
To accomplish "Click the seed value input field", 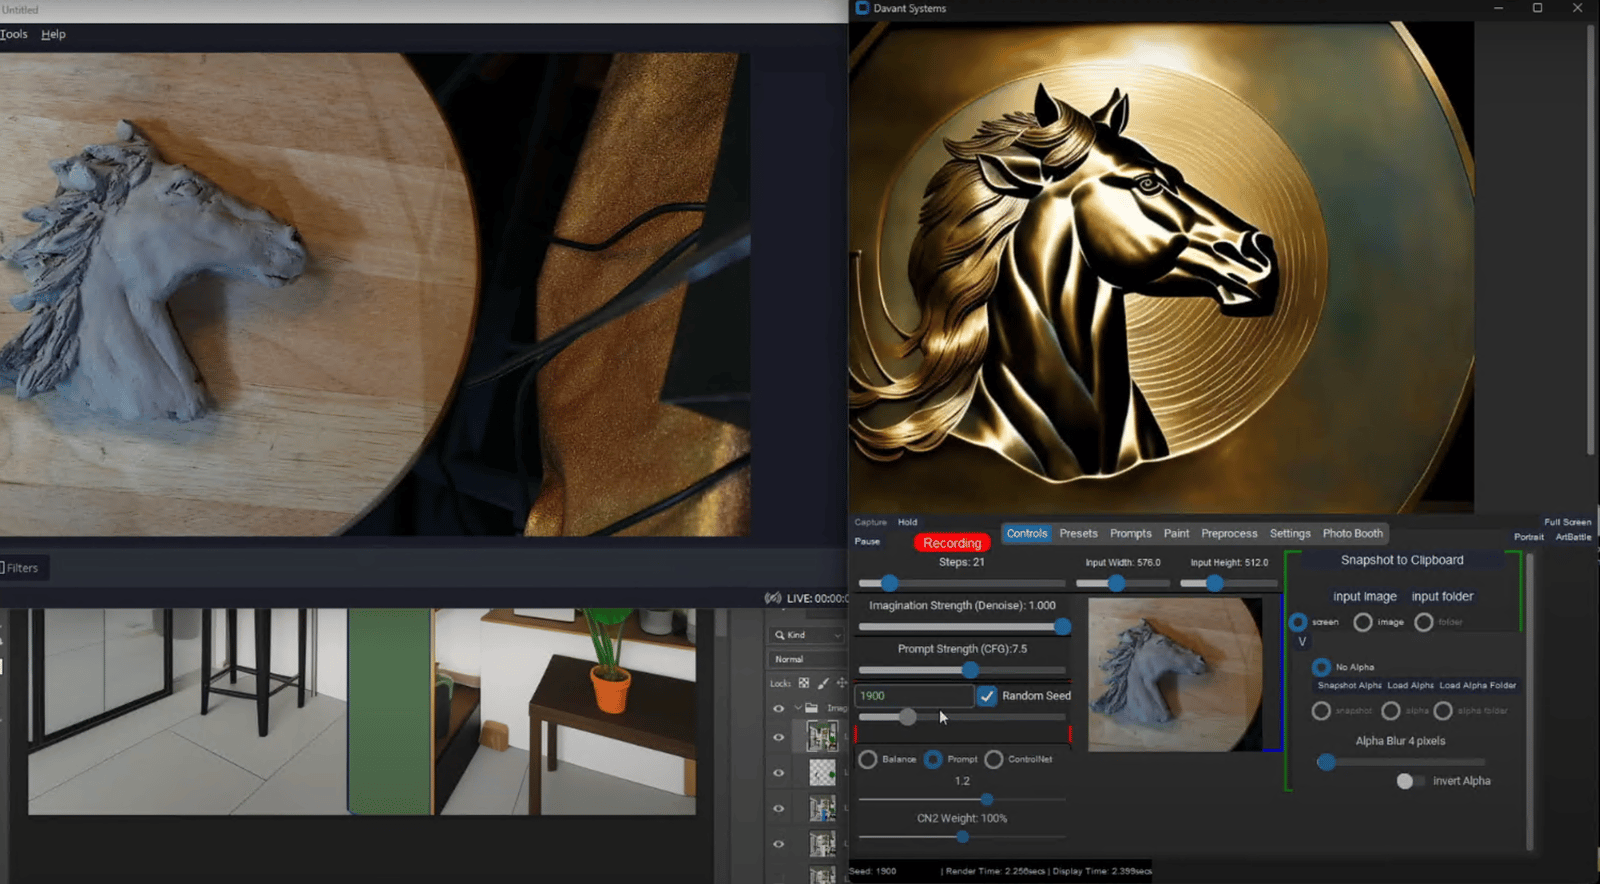I will pyautogui.click(x=913, y=696).
